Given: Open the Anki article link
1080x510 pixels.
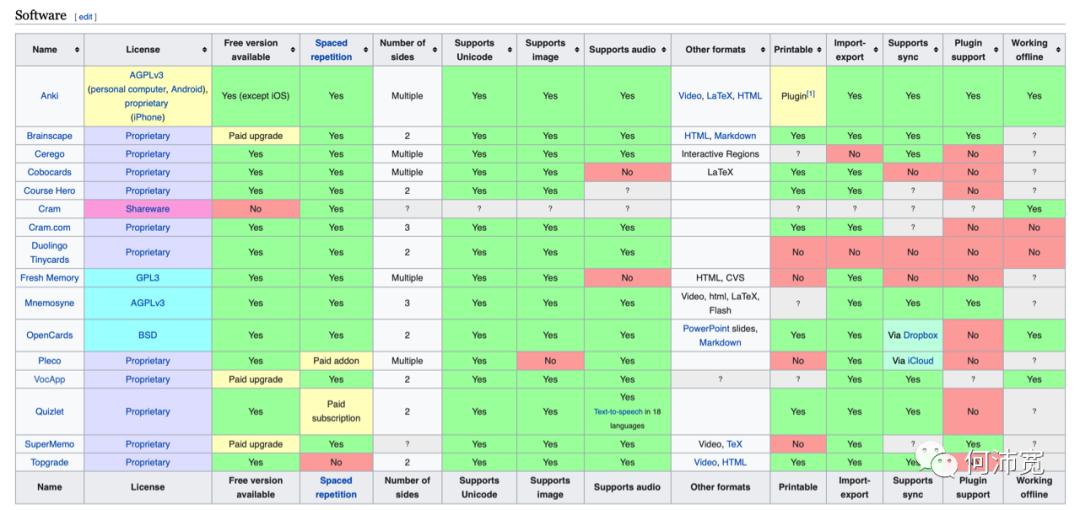Looking at the screenshot, I should [x=49, y=96].
